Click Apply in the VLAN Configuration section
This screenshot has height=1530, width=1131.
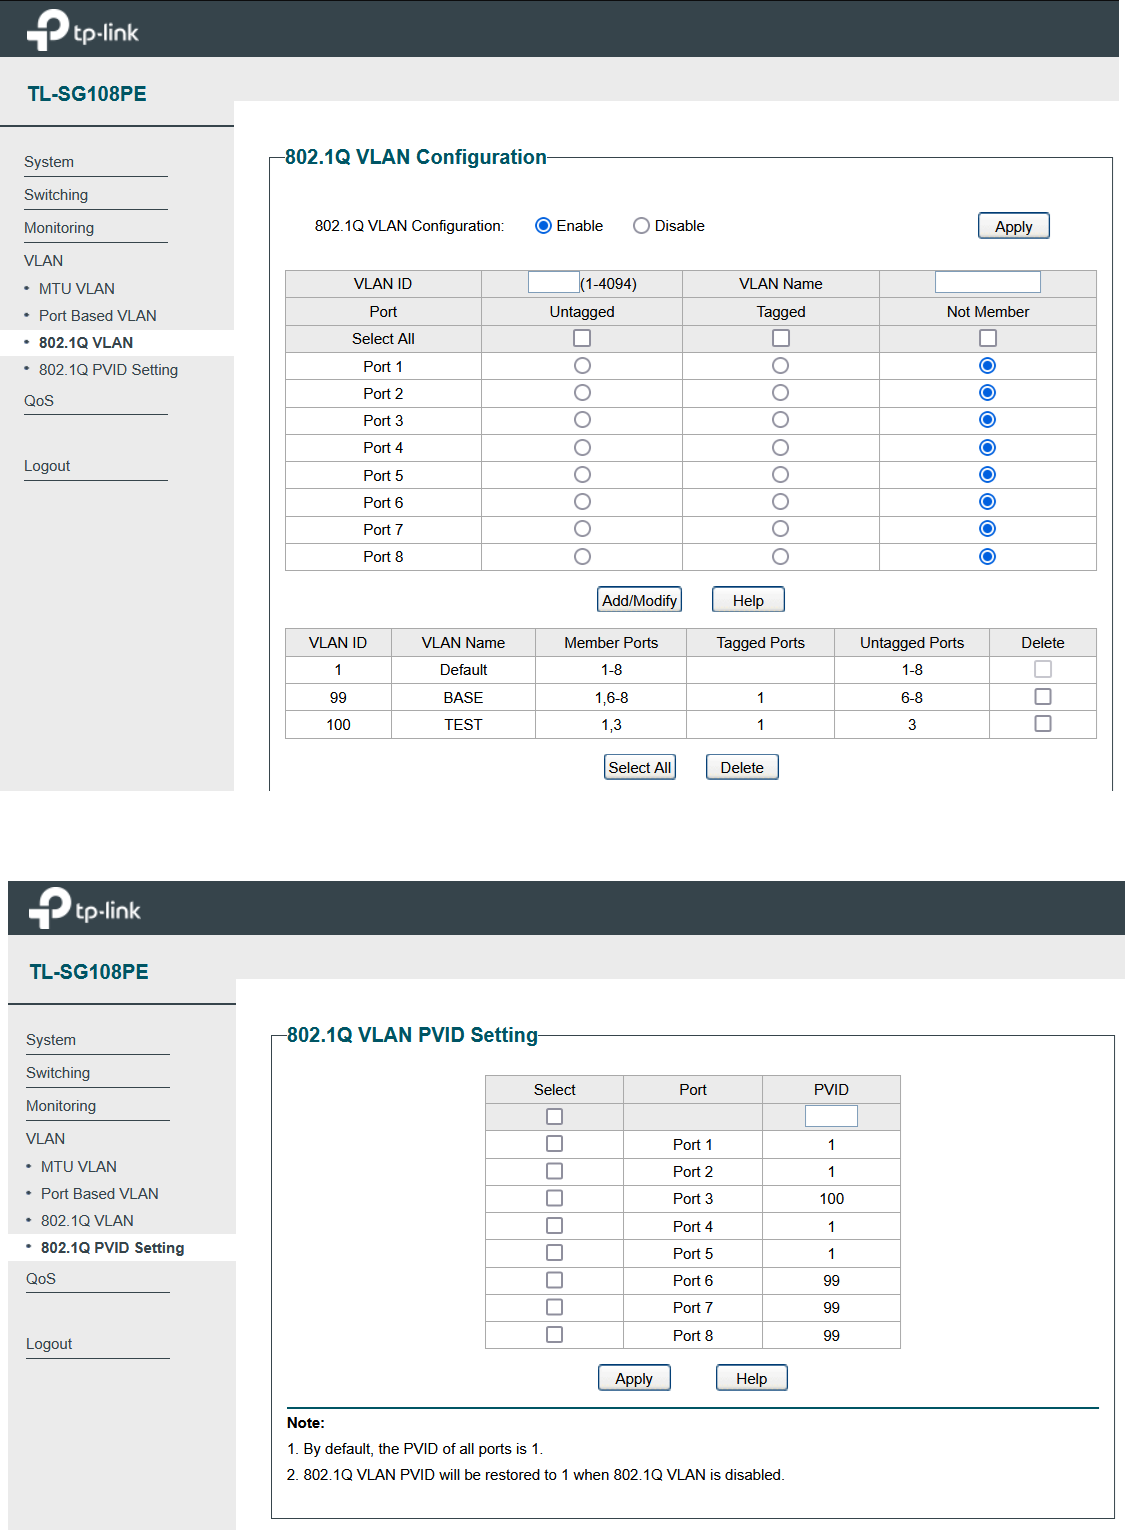click(x=1013, y=226)
